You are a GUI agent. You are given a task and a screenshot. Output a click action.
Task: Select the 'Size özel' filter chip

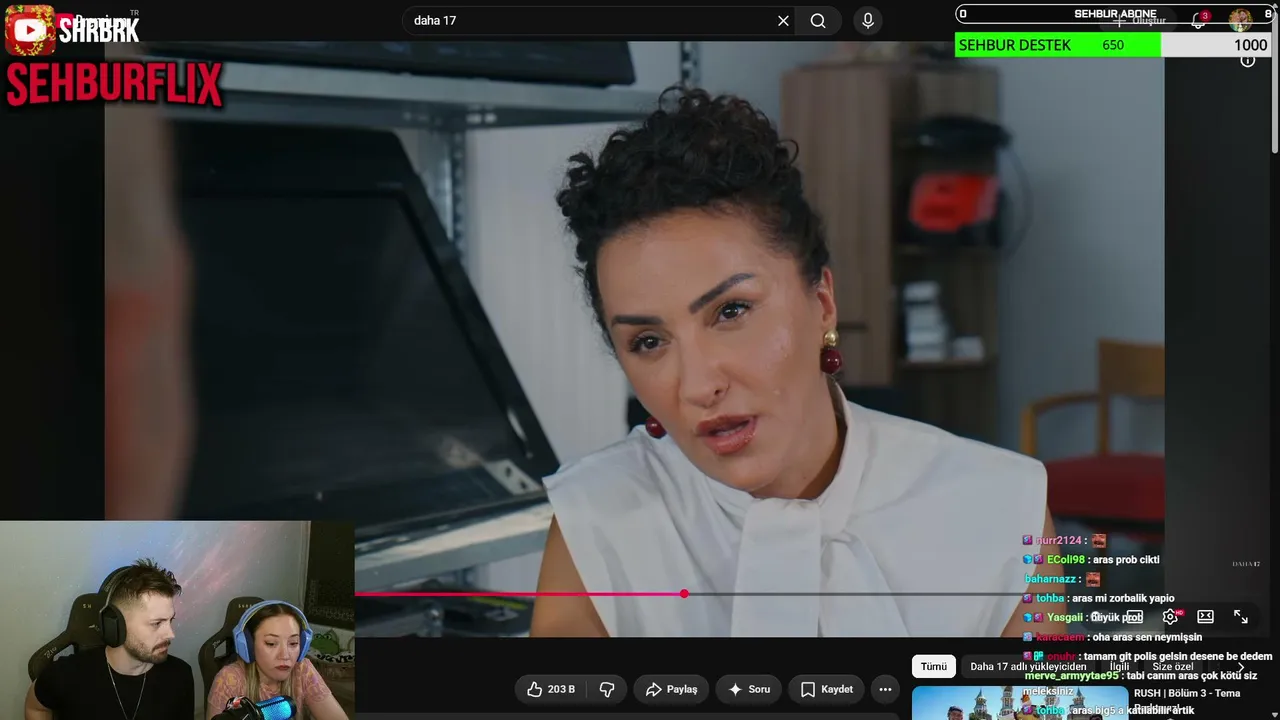pyautogui.click(x=1173, y=667)
